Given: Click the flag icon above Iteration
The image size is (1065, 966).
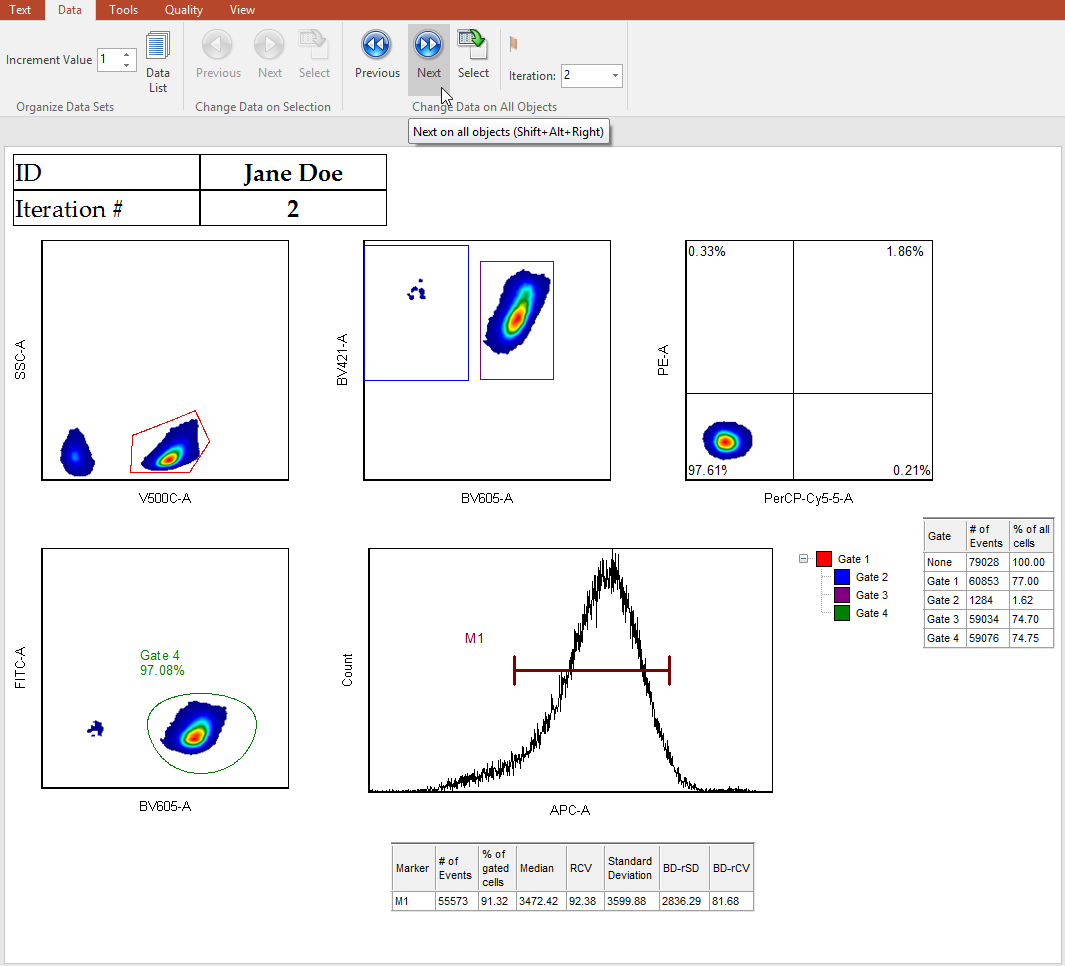Looking at the screenshot, I should click(x=514, y=44).
